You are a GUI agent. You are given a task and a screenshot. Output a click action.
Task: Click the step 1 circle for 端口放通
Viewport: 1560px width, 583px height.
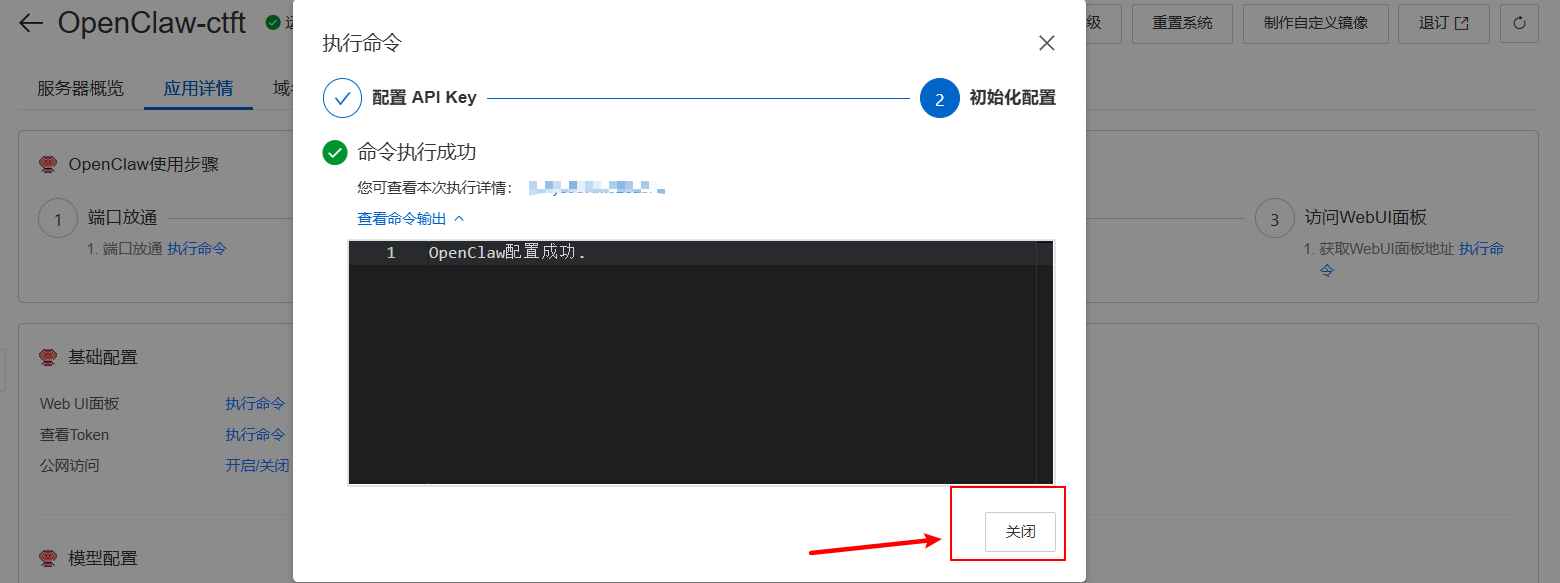[x=58, y=219]
